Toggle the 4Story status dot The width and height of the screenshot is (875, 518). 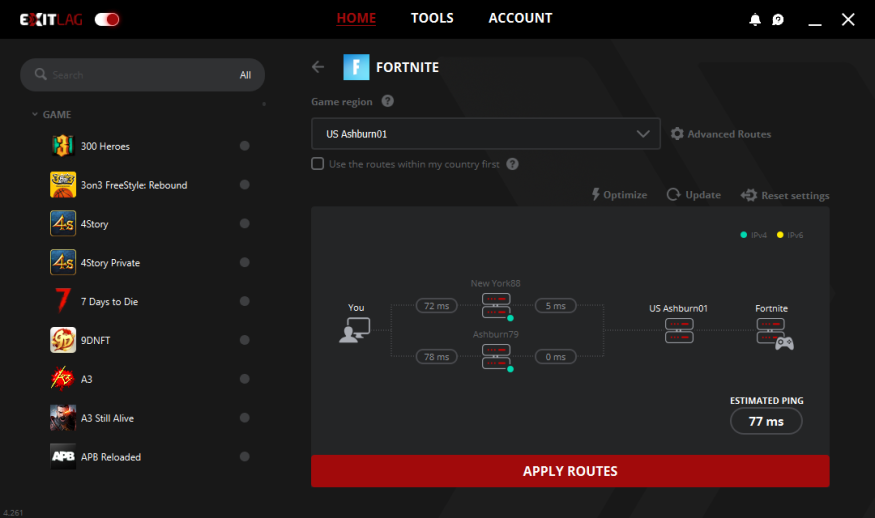point(244,223)
